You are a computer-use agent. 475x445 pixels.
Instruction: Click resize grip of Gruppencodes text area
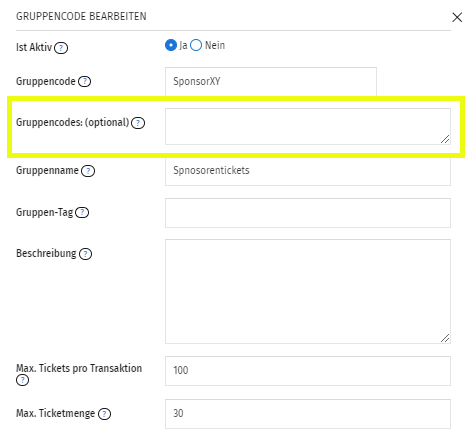[445, 139]
